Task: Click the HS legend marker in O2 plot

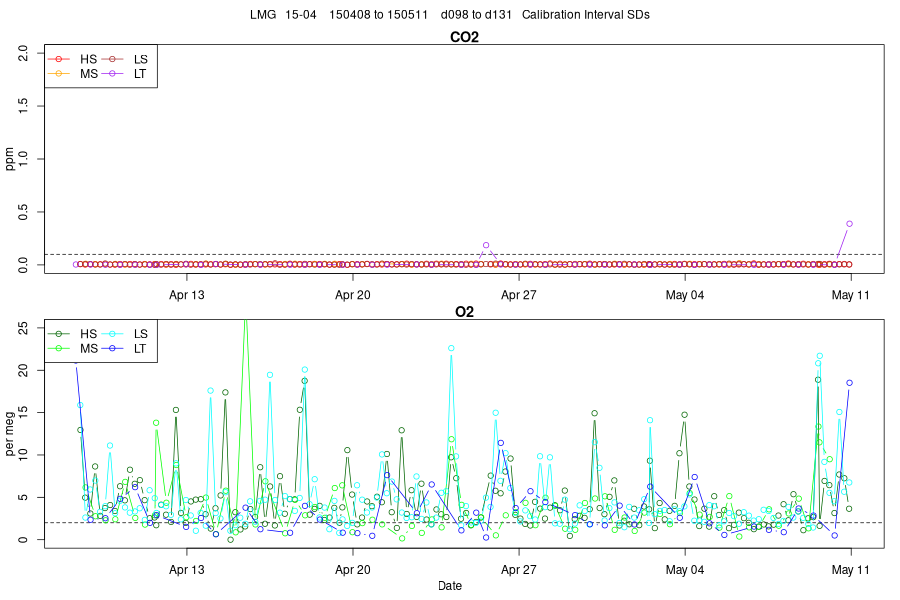Action: tap(59, 334)
